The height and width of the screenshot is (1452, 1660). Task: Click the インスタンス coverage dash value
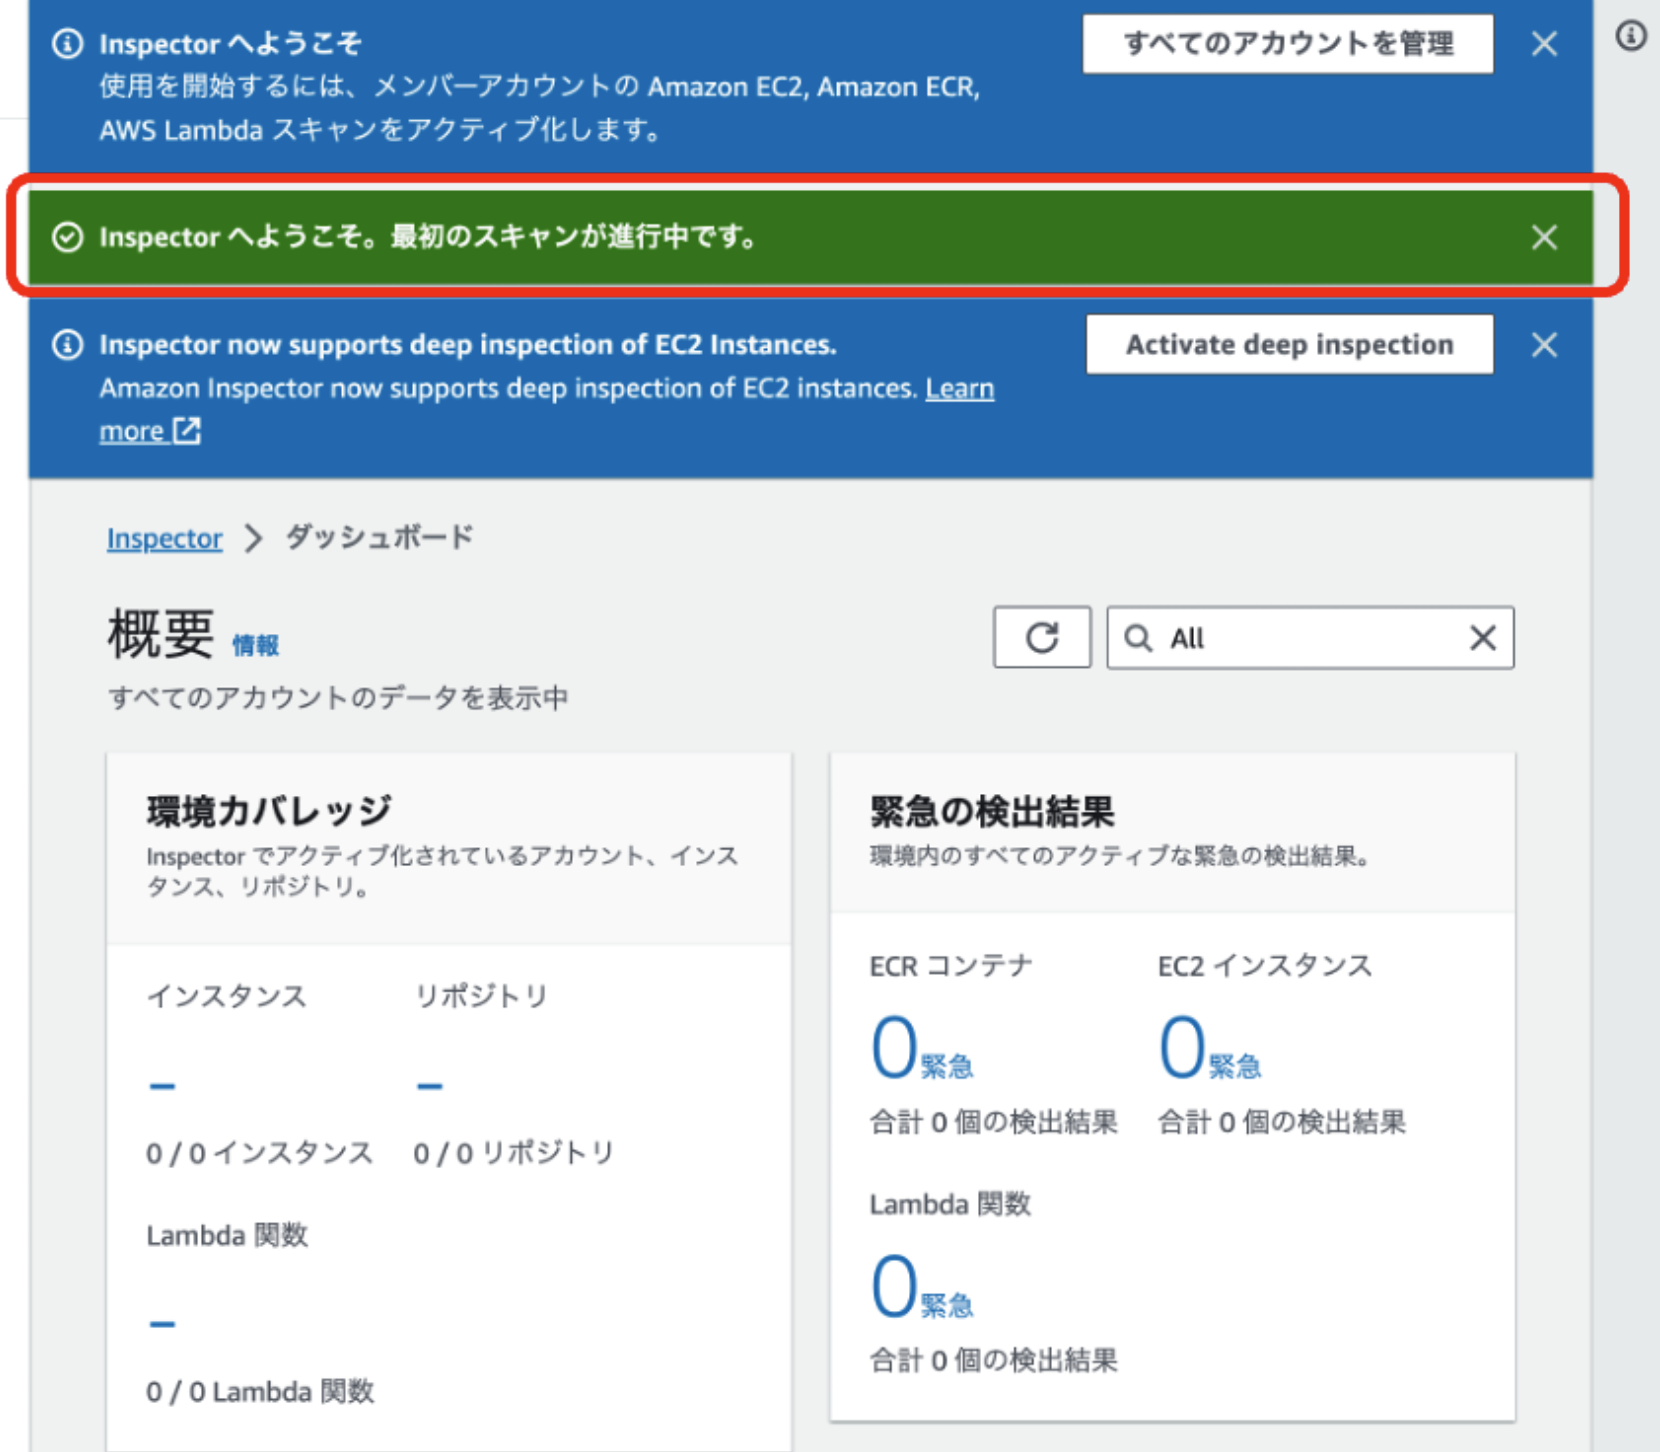pyautogui.click(x=162, y=1085)
